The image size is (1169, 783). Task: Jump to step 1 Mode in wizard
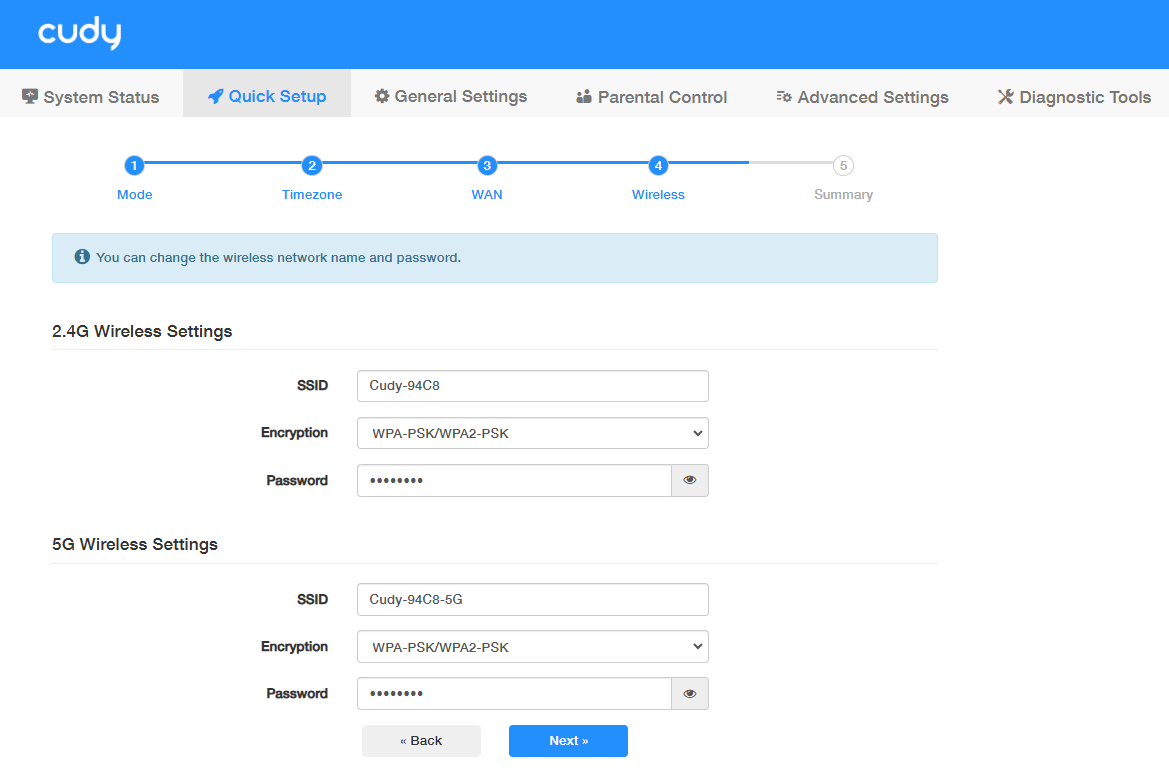point(134,166)
